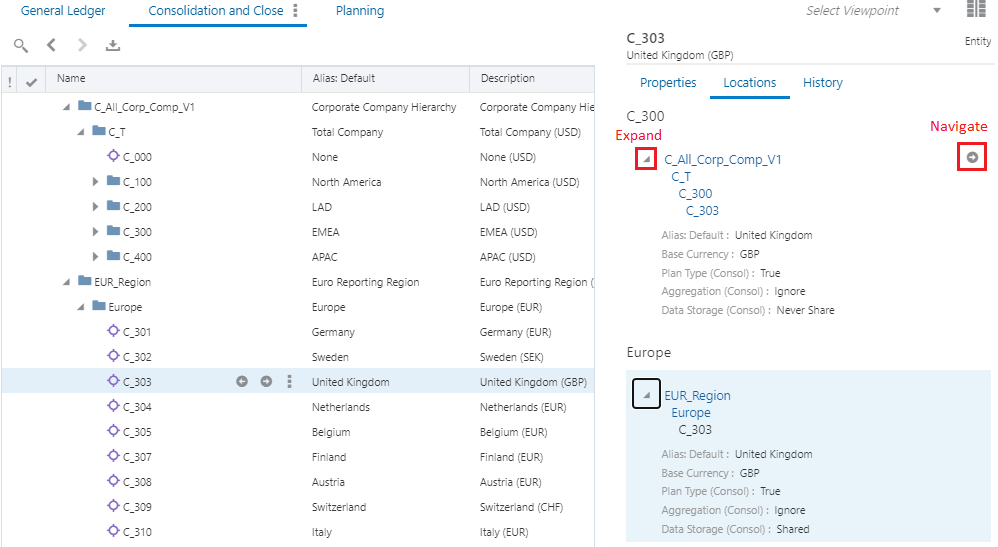Select the C_310 node icon
Viewport: 998px width, 547px height.
113,530
